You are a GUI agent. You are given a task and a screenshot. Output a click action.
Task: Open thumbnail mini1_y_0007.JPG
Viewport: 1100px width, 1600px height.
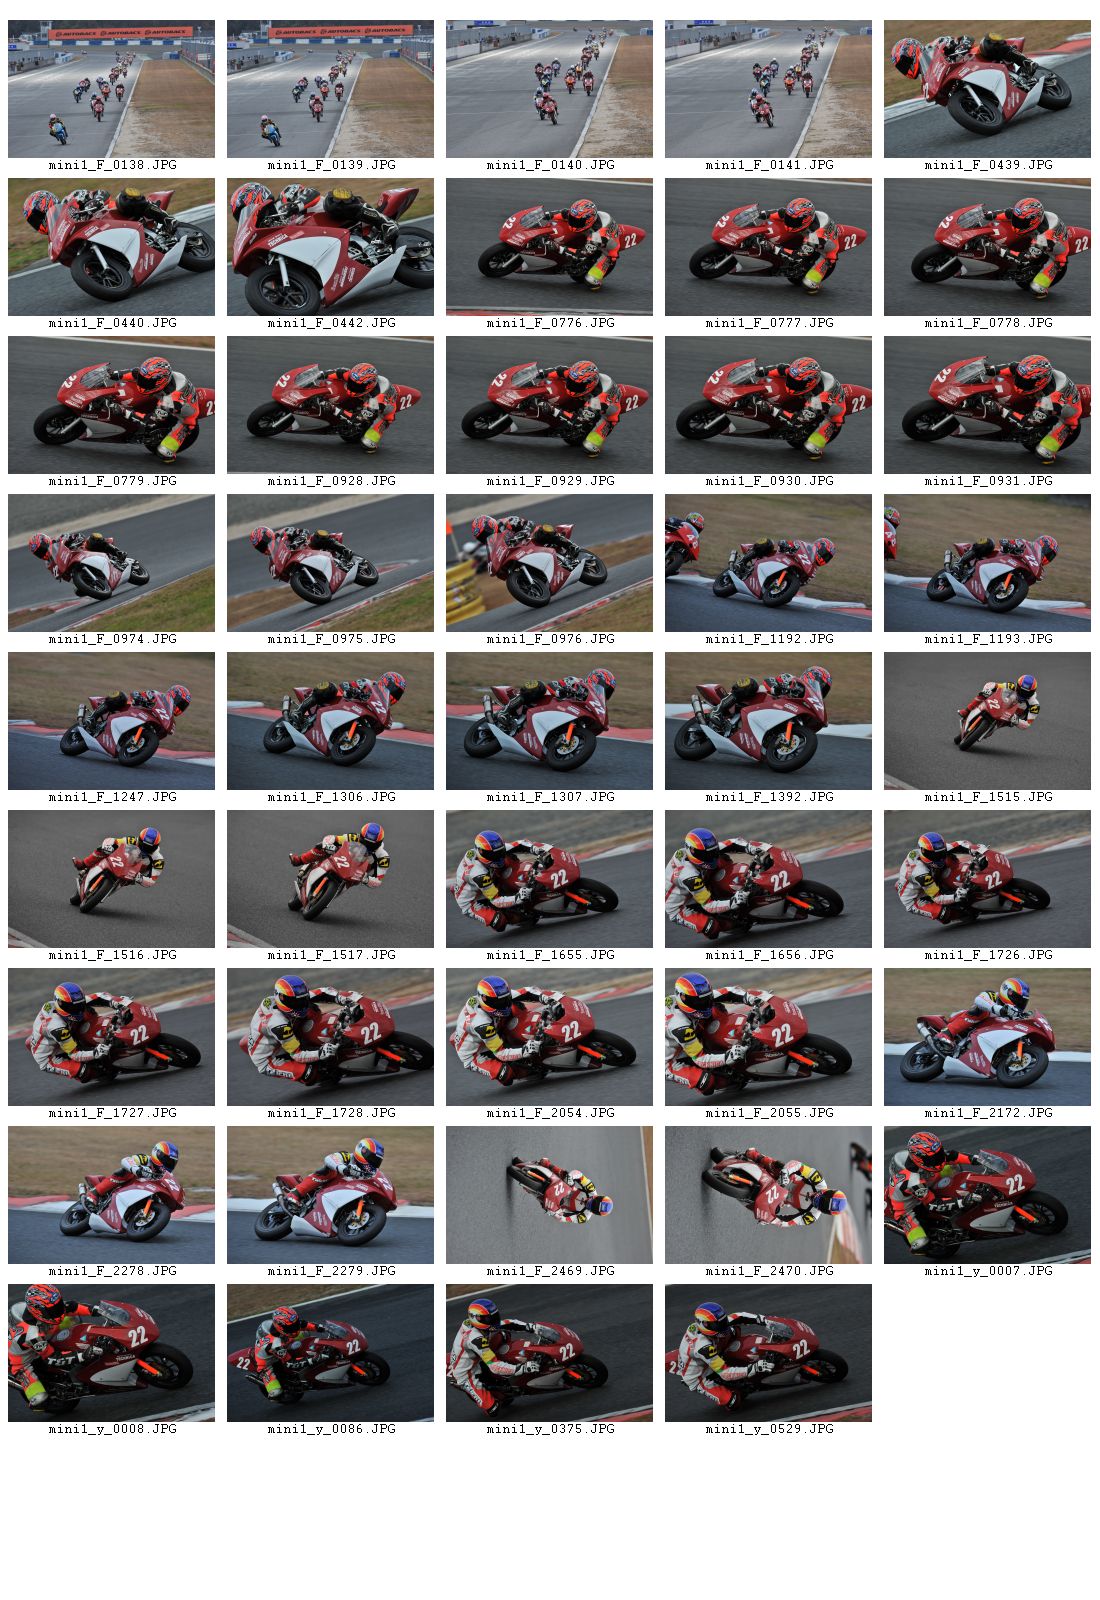[x=987, y=1195]
